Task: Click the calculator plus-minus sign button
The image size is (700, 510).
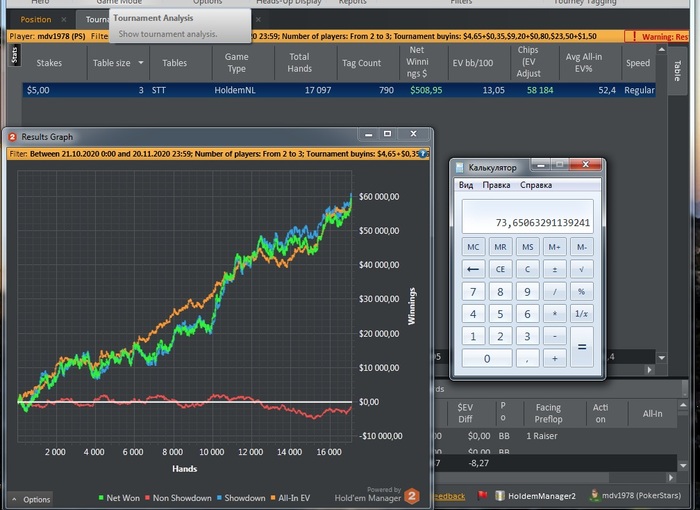Action: [554, 269]
